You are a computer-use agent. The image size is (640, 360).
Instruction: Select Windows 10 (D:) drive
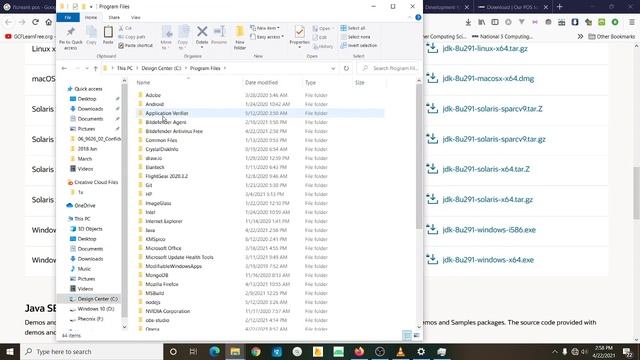(96, 309)
